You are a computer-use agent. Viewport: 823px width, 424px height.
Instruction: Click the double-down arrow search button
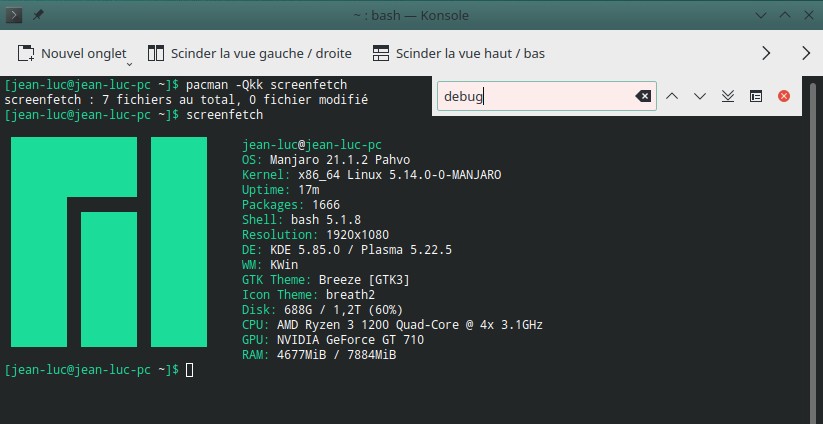pyautogui.click(x=727, y=96)
